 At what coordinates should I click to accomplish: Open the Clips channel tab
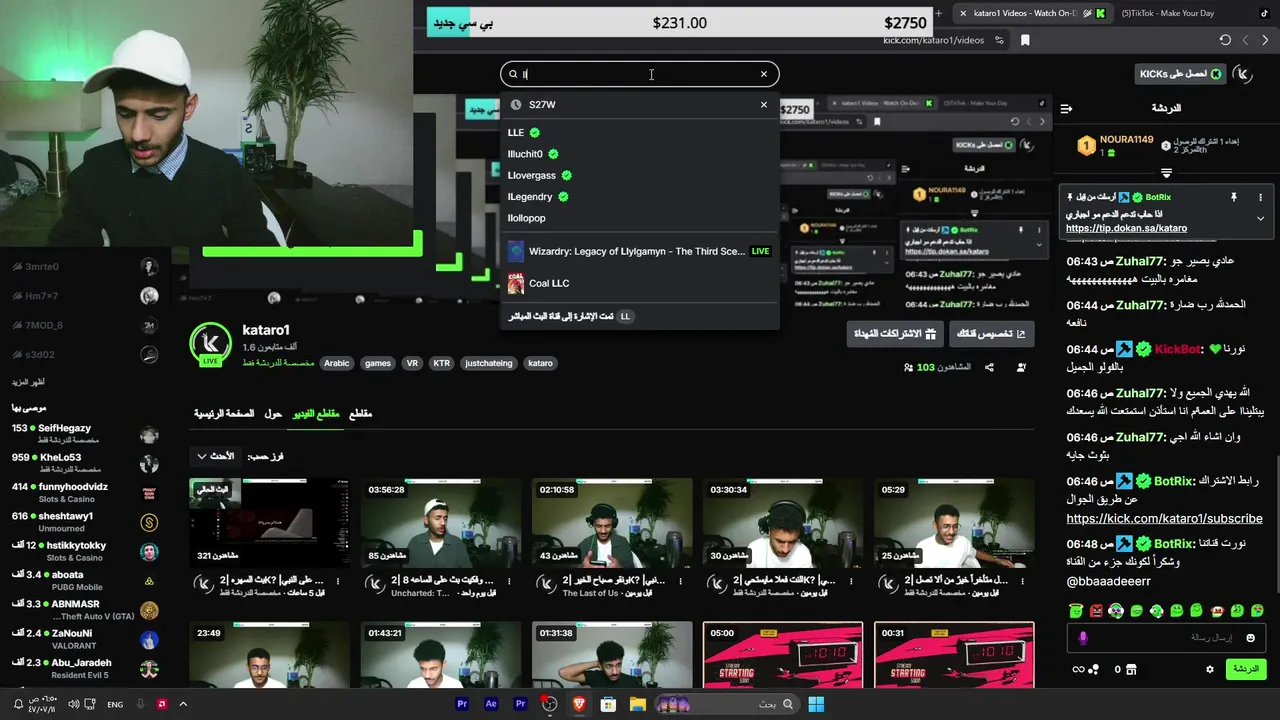[360, 413]
